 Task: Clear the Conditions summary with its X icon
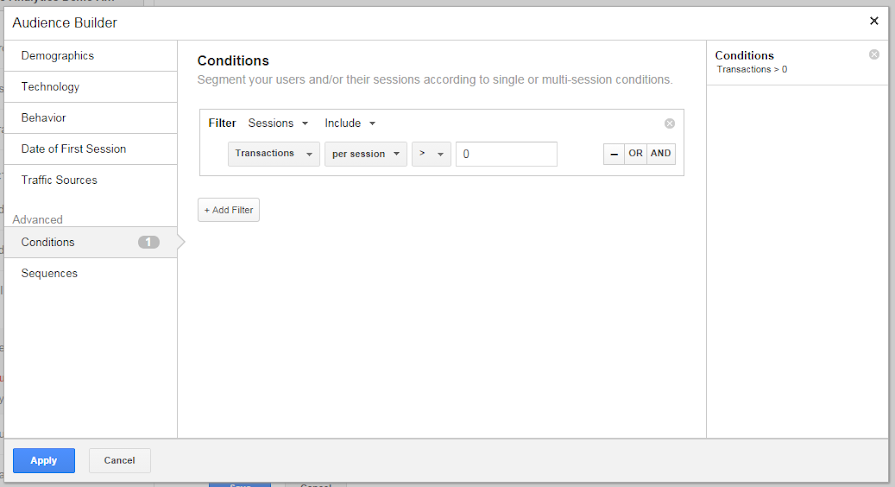[874, 55]
